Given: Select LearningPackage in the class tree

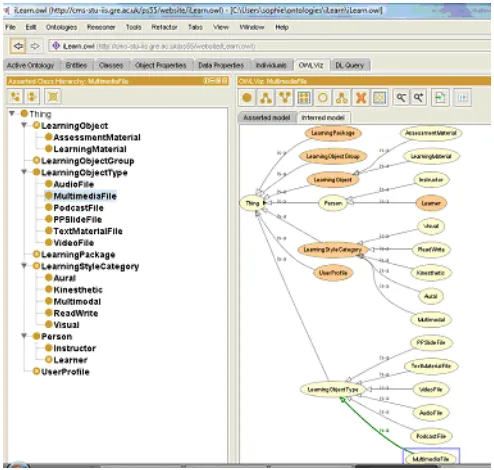Looking at the screenshot, I should pyautogui.click(x=78, y=254).
